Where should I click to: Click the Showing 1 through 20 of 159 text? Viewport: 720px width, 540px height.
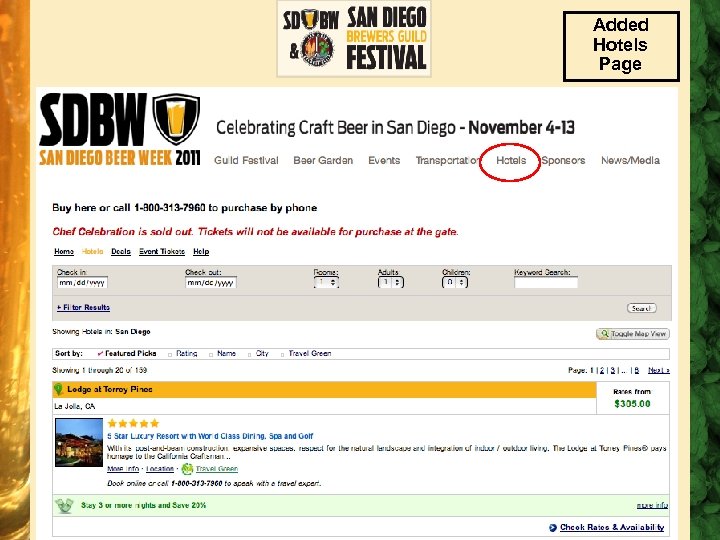[x=100, y=370]
